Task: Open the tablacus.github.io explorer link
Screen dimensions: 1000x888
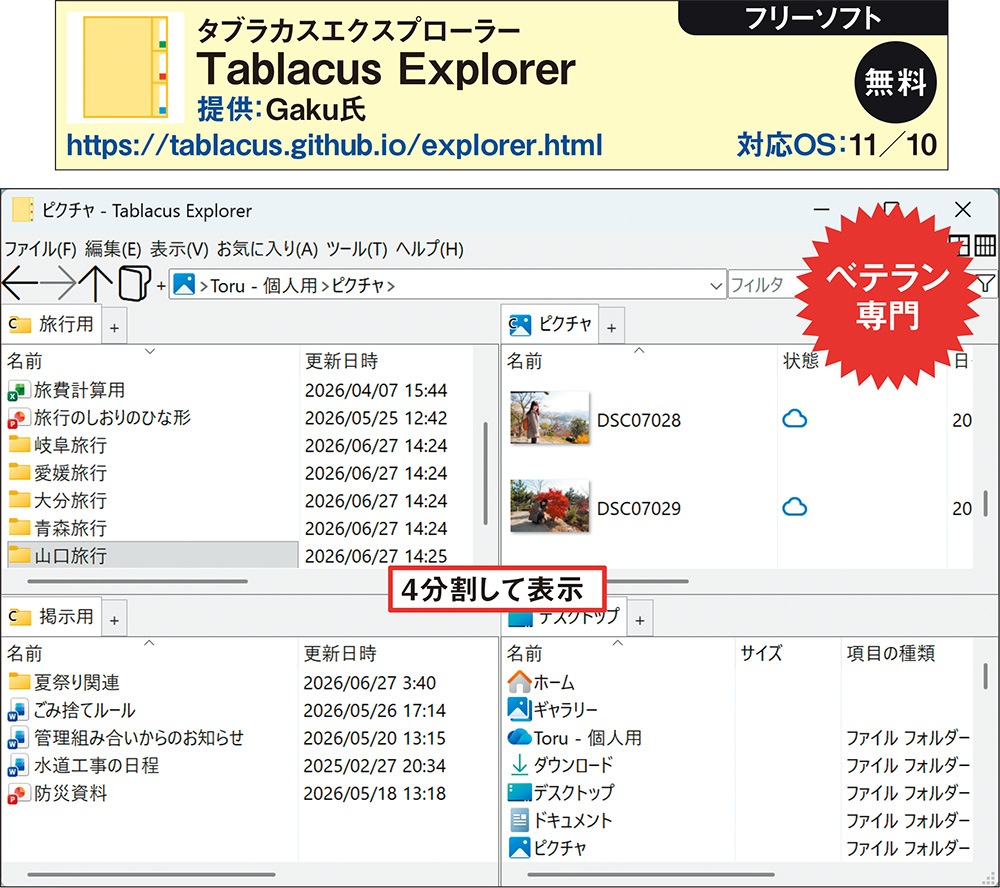Action: 334,145
